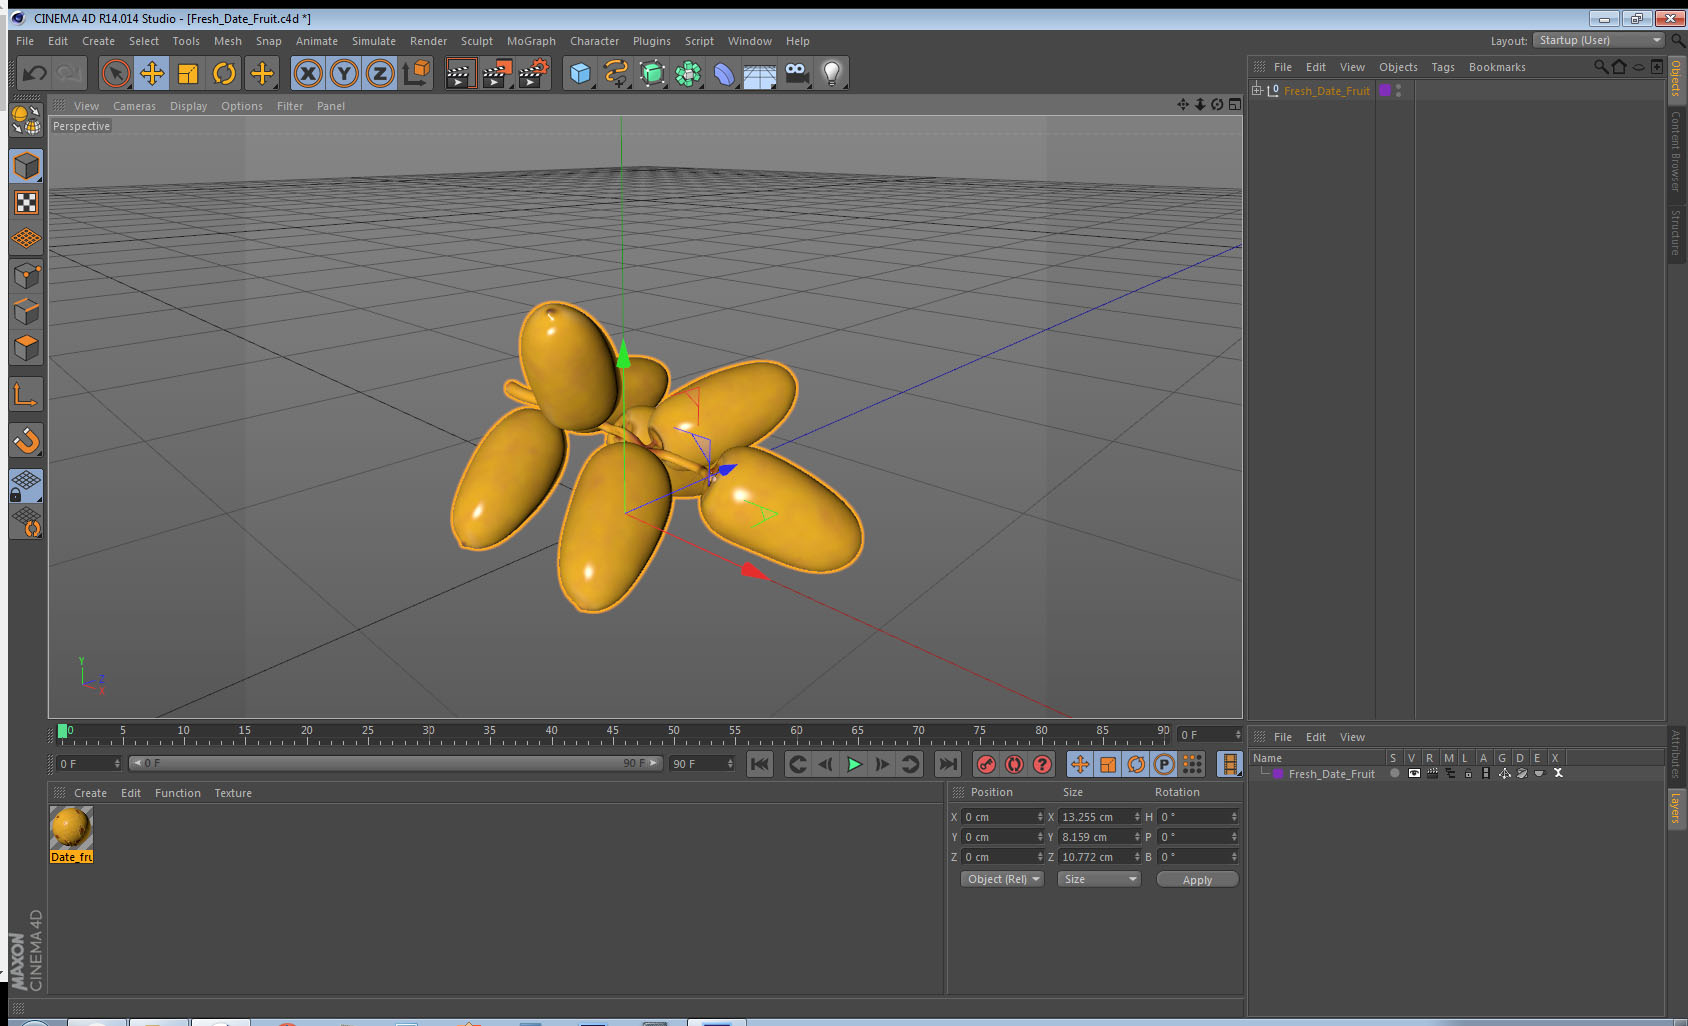Enable Texture mode checkerboard icon
The image size is (1688, 1026).
click(x=26, y=203)
